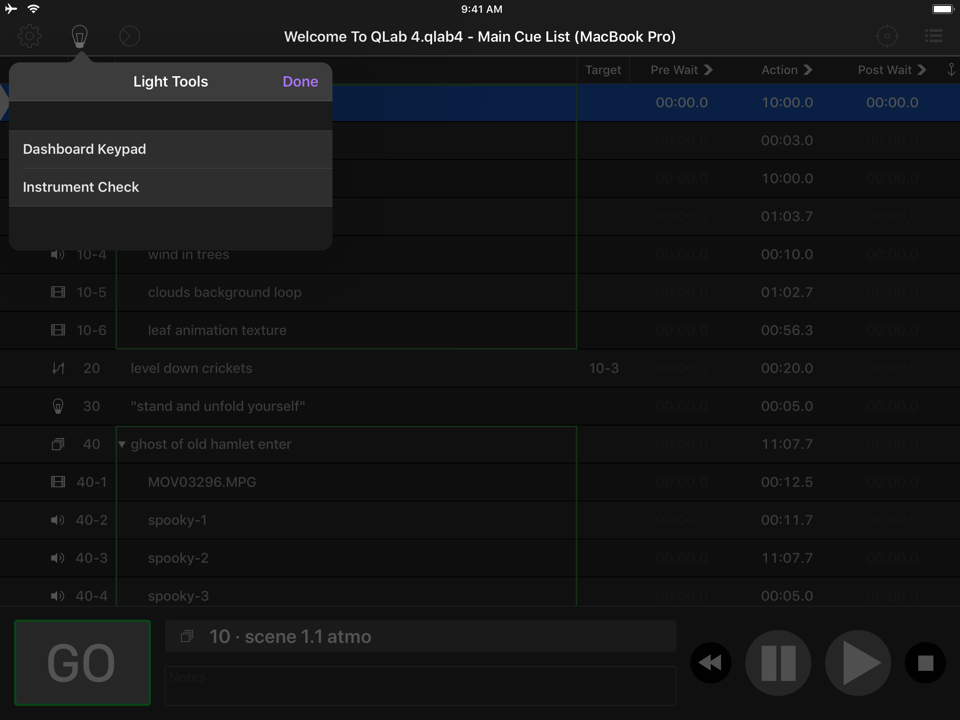960x720 pixels.
Task: Tap the Notes input field
Action: [420, 686]
